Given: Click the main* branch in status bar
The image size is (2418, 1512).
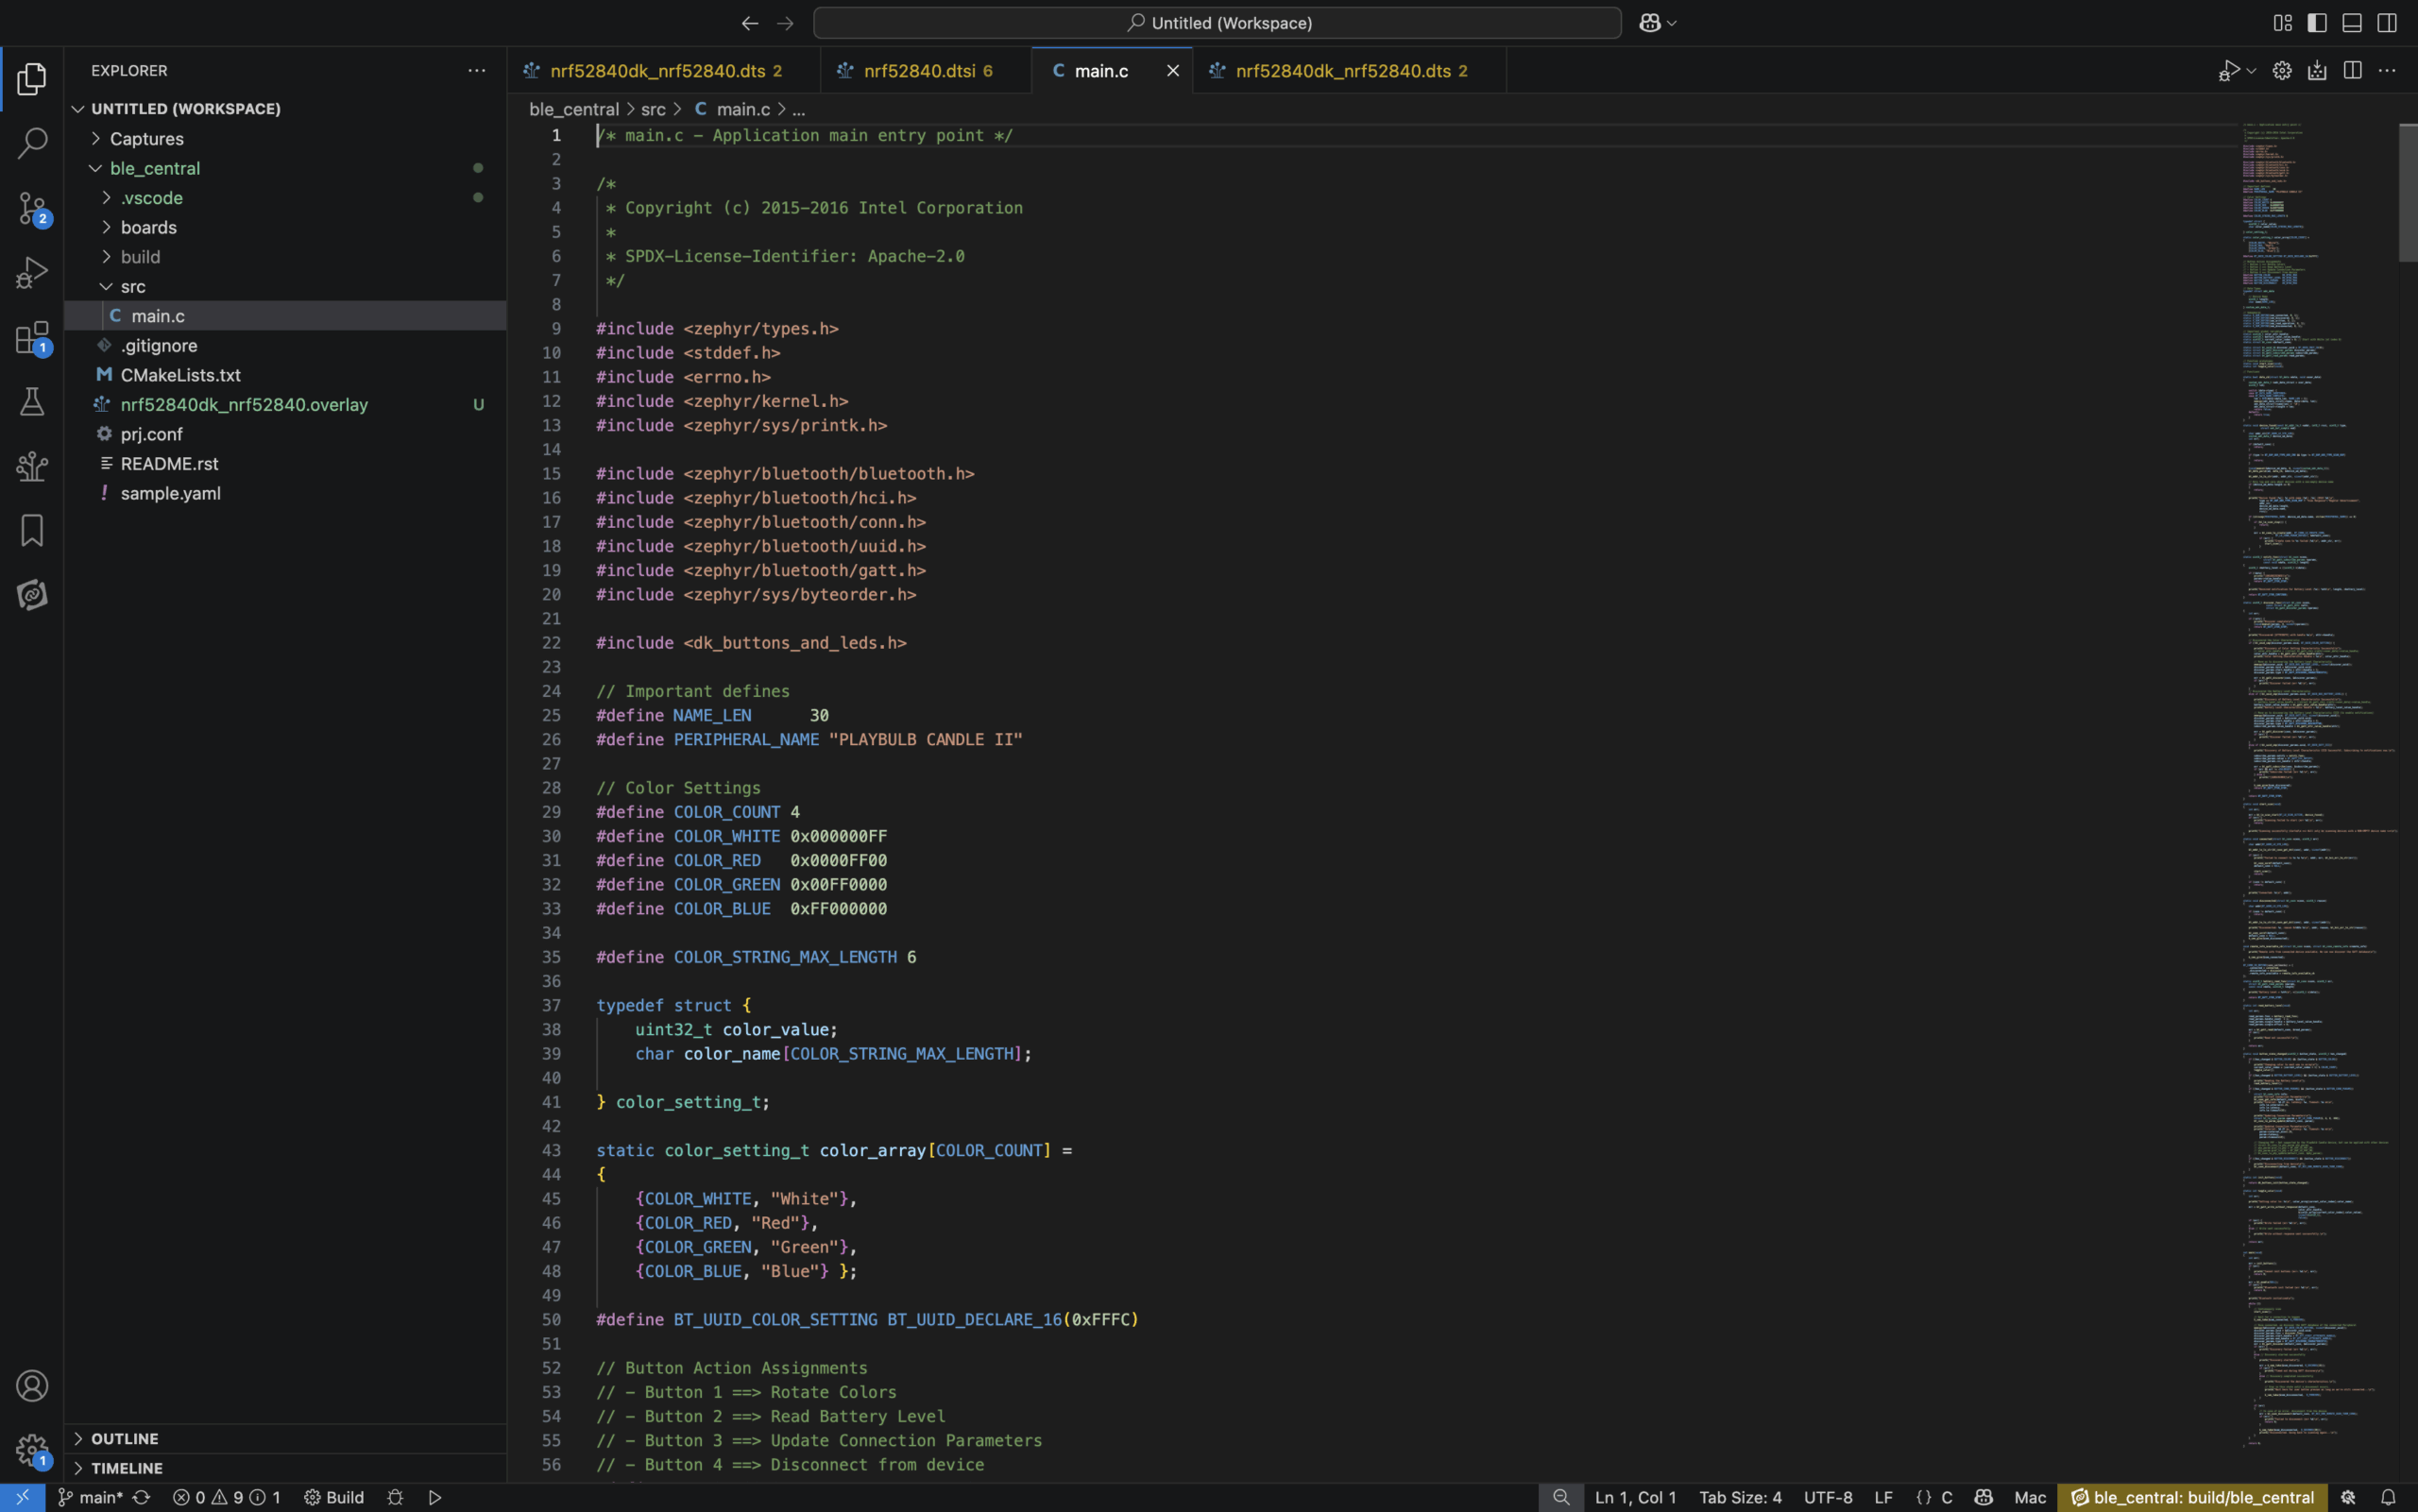Looking at the screenshot, I should click(x=90, y=1497).
